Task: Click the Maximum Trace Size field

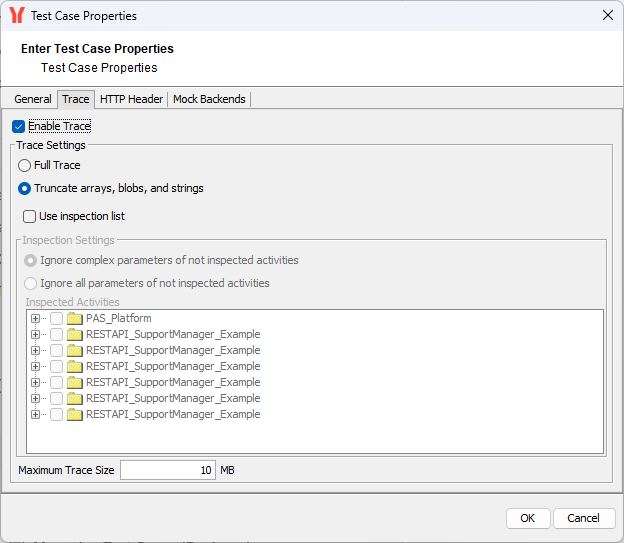Action: click(x=167, y=470)
